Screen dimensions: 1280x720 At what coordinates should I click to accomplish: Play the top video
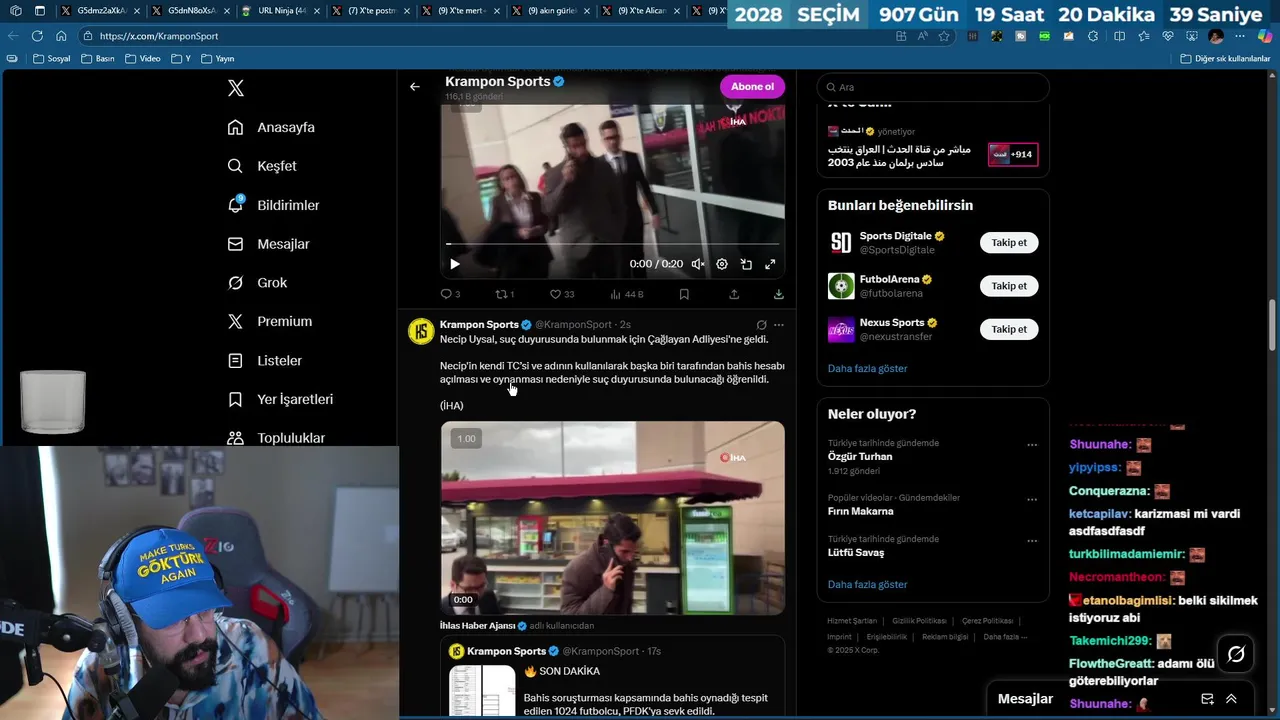pyautogui.click(x=454, y=264)
